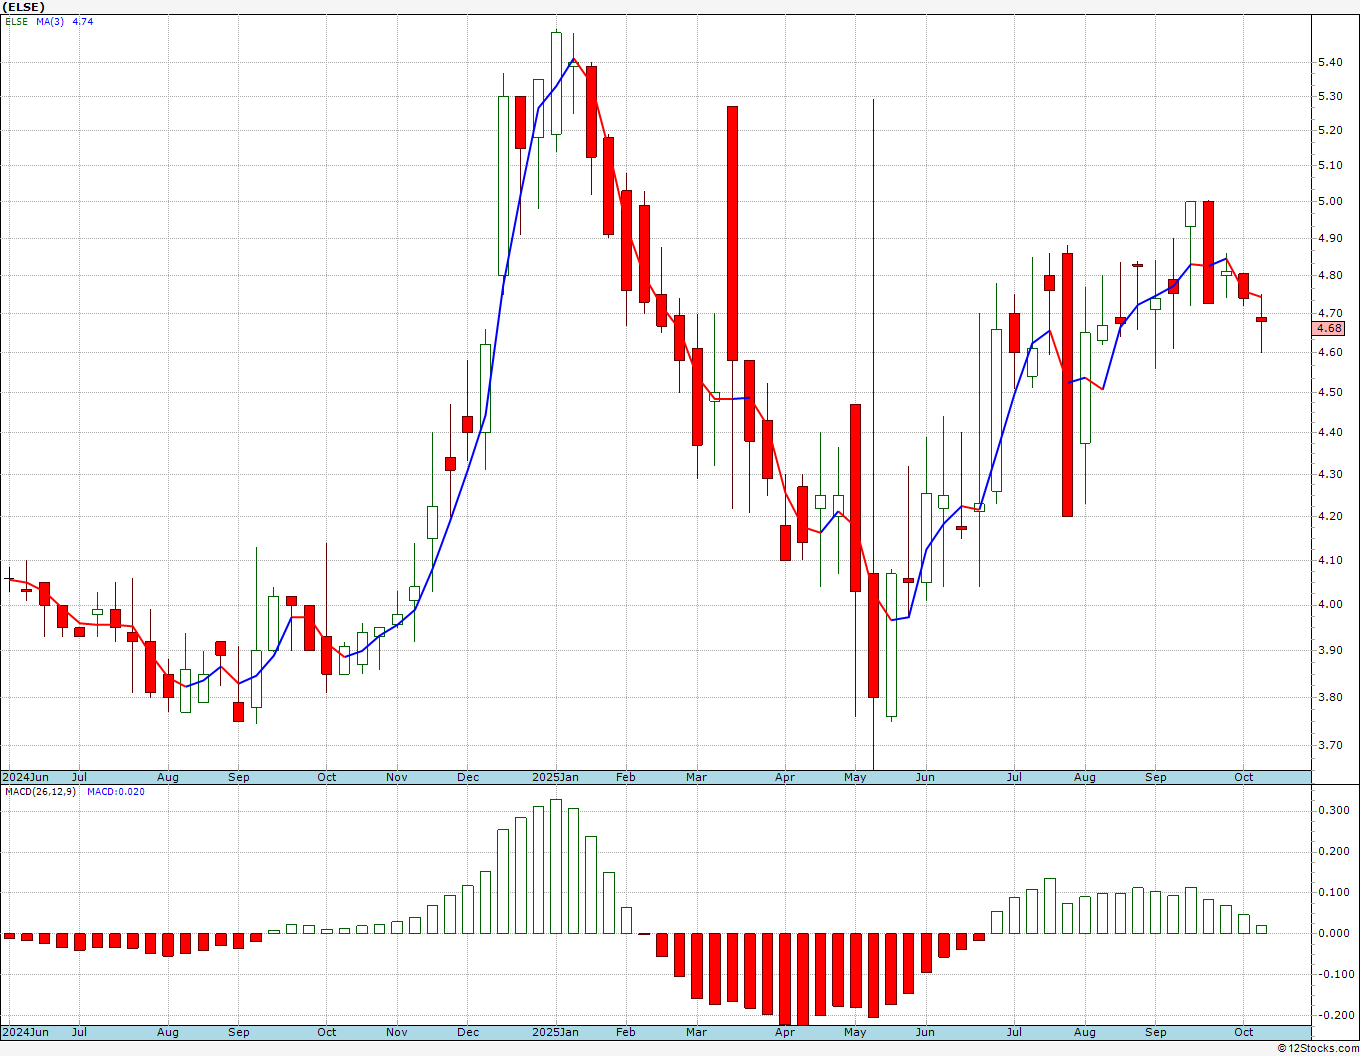Click the "4.74" moving average value
The height and width of the screenshot is (1056, 1360).
tap(83, 21)
